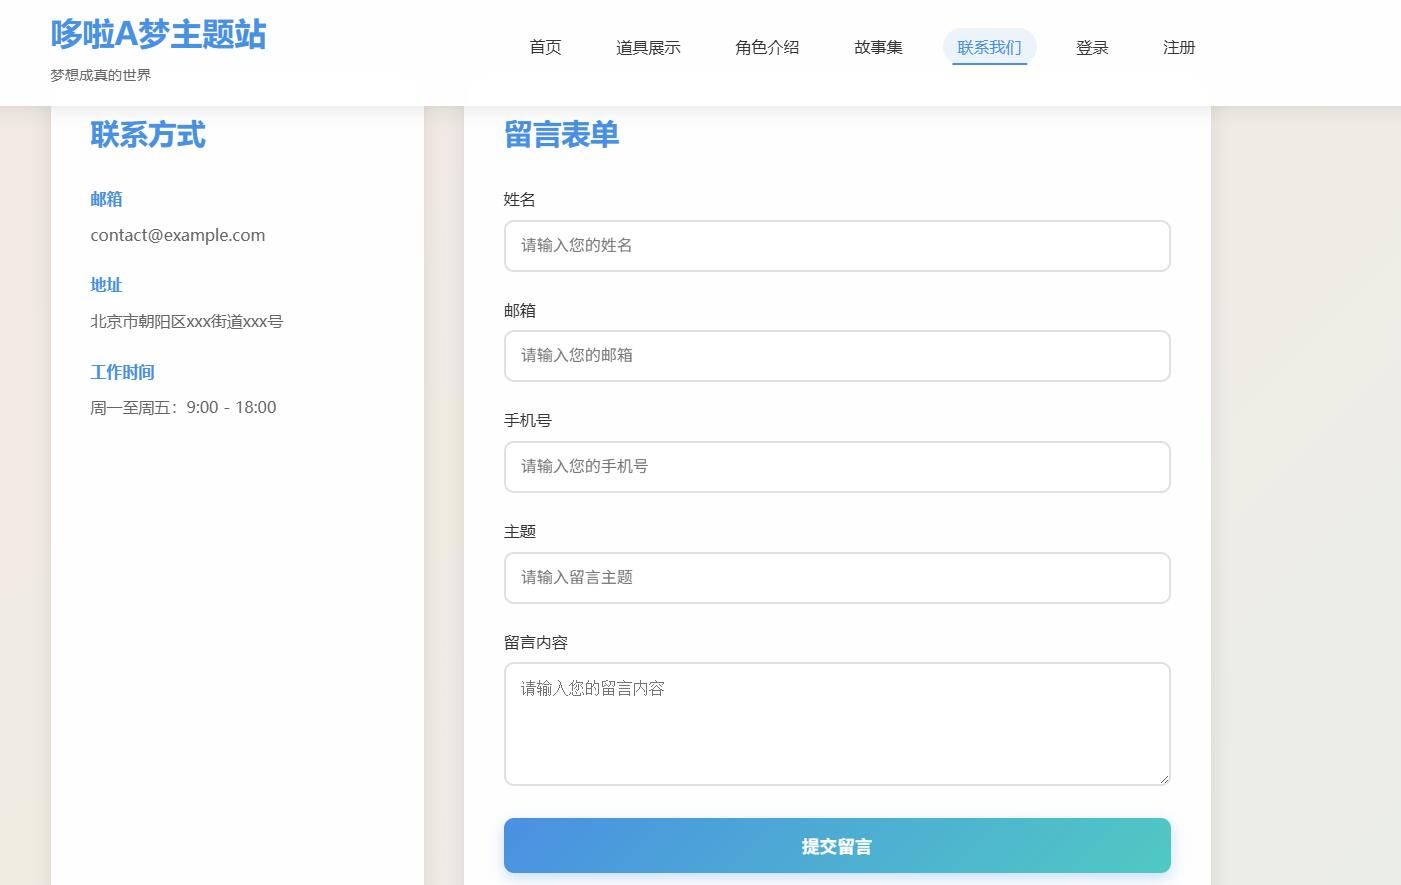Image resolution: width=1401 pixels, height=885 pixels.
Task: Open the 注册 page
Action: (x=1179, y=47)
